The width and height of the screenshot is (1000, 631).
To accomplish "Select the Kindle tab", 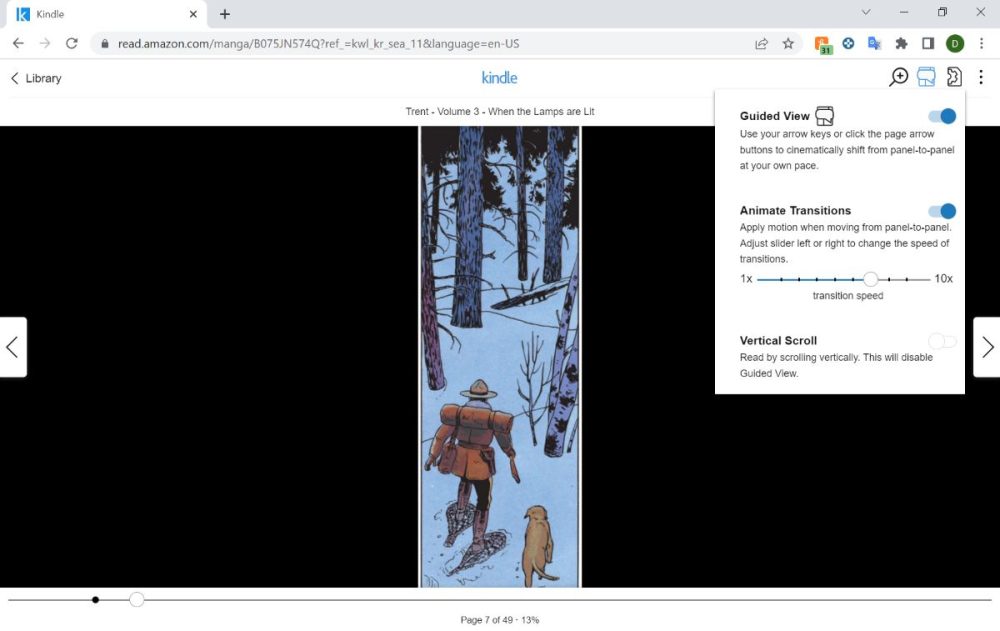I will click(x=107, y=14).
